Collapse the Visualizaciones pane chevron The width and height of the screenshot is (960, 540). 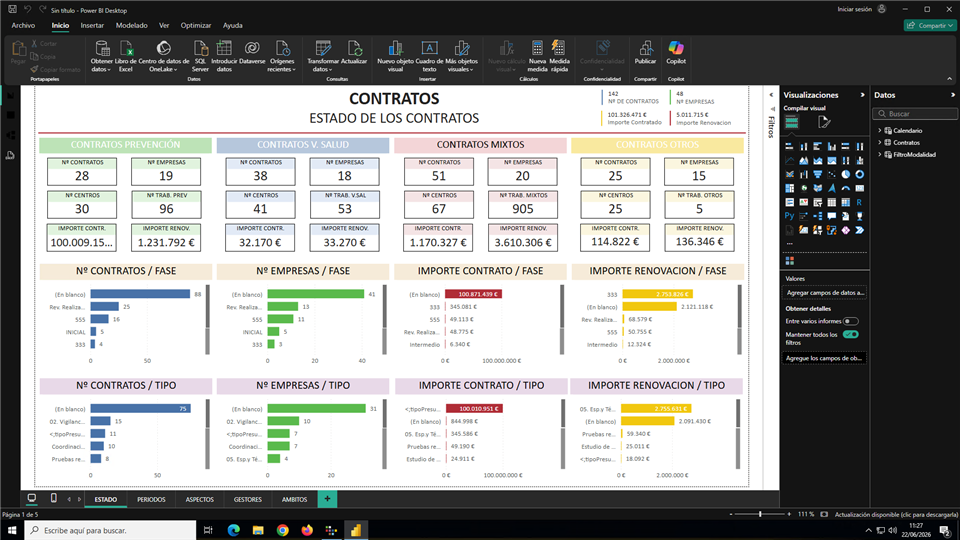coord(863,95)
